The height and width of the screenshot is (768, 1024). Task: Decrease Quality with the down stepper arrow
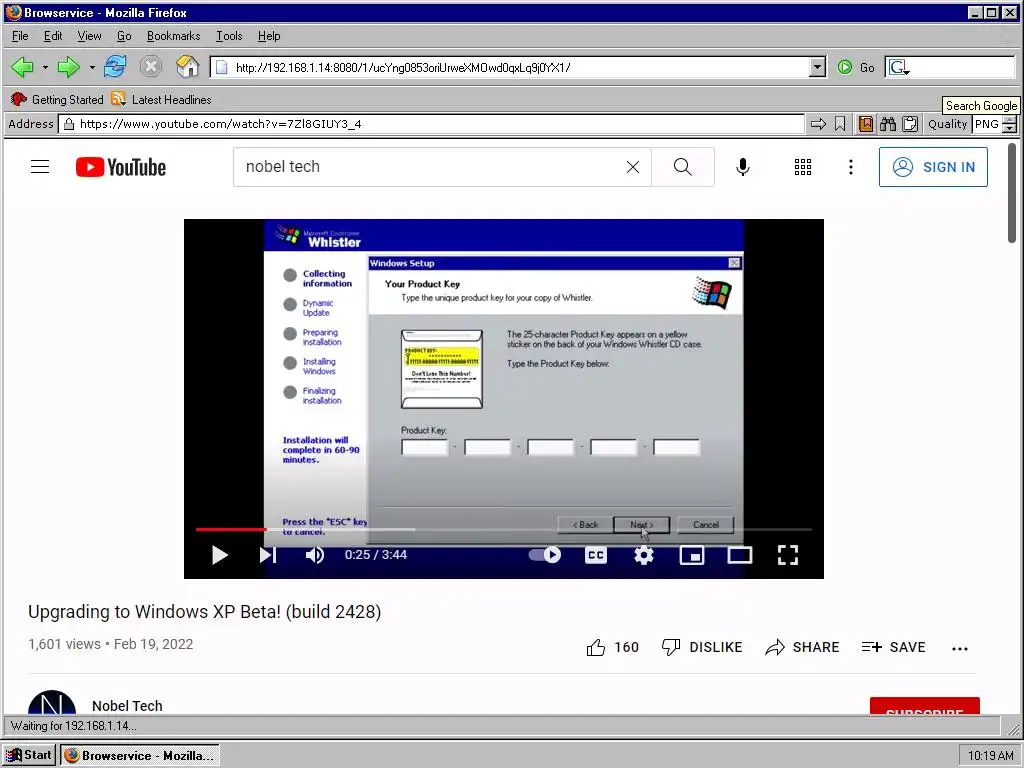1010,129
